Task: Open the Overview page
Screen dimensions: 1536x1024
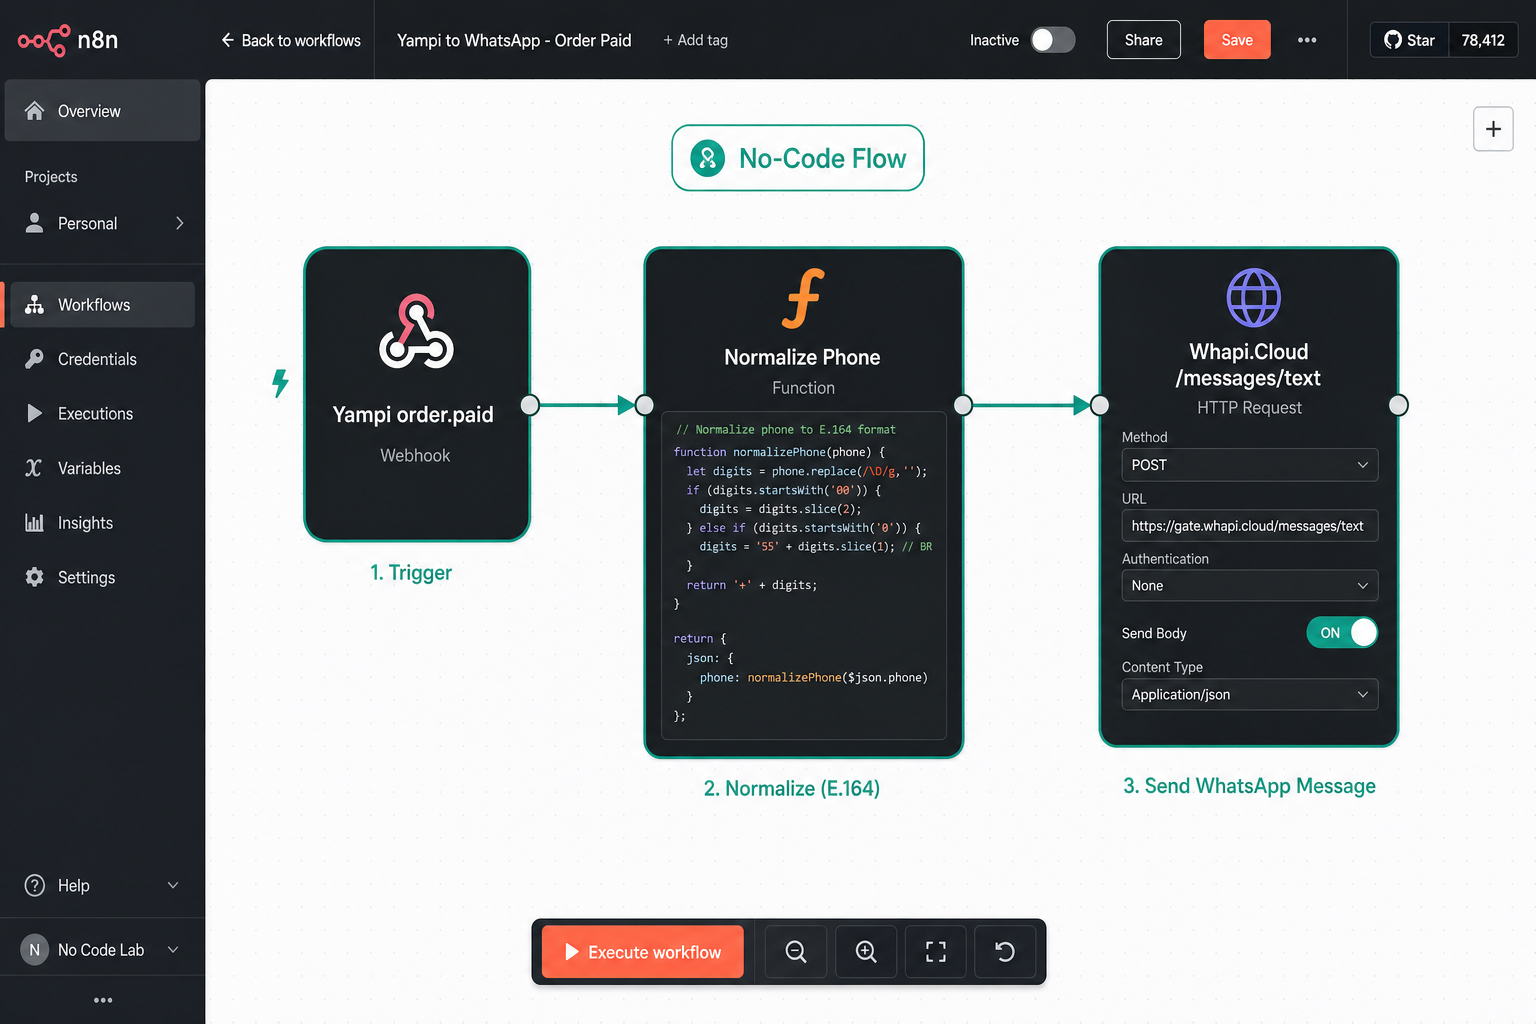Action: coord(102,111)
